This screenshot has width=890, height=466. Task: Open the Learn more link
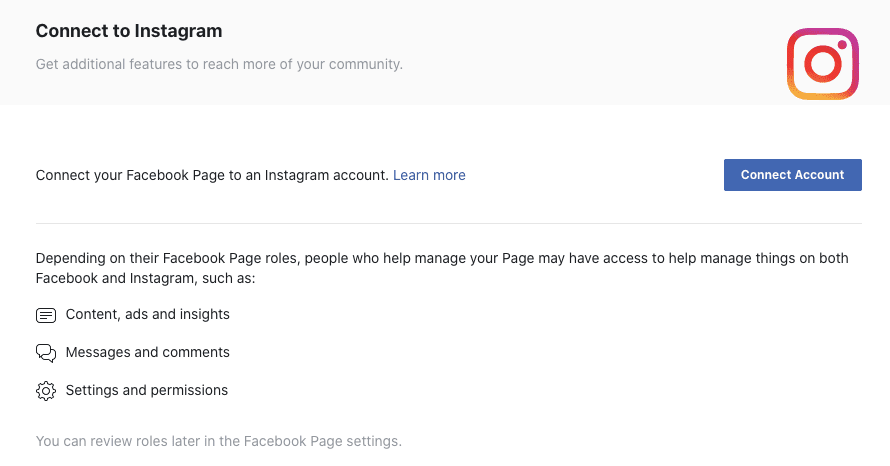click(x=429, y=175)
